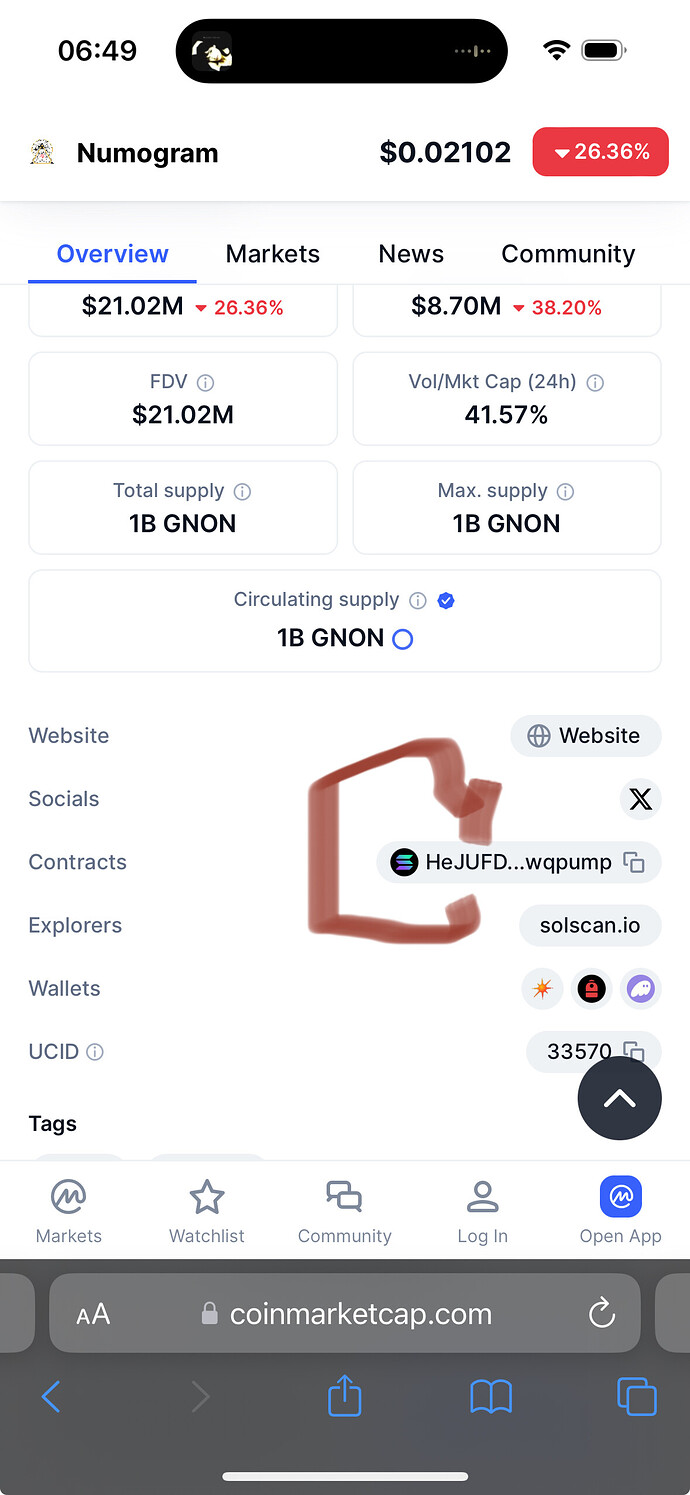The height and width of the screenshot is (1495, 690).
Task: Tap Safari's share icon
Action: pos(344,1396)
